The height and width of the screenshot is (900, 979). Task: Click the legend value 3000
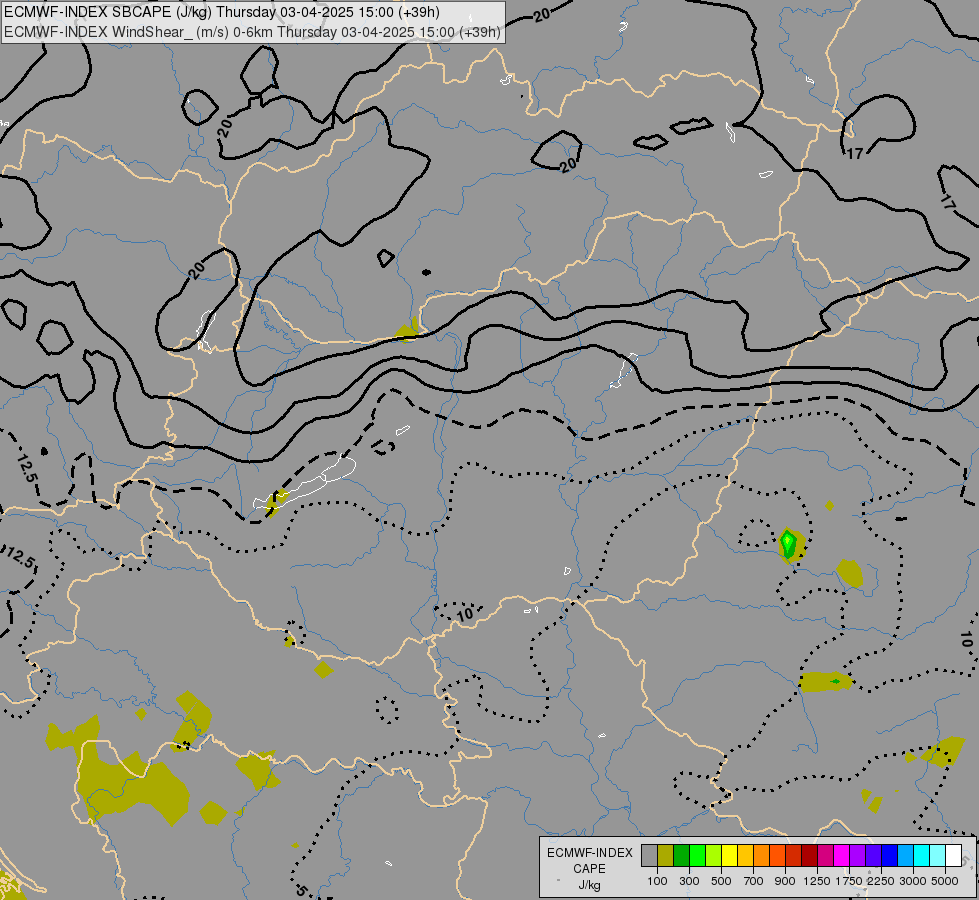pyautogui.click(x=913, y=881)
